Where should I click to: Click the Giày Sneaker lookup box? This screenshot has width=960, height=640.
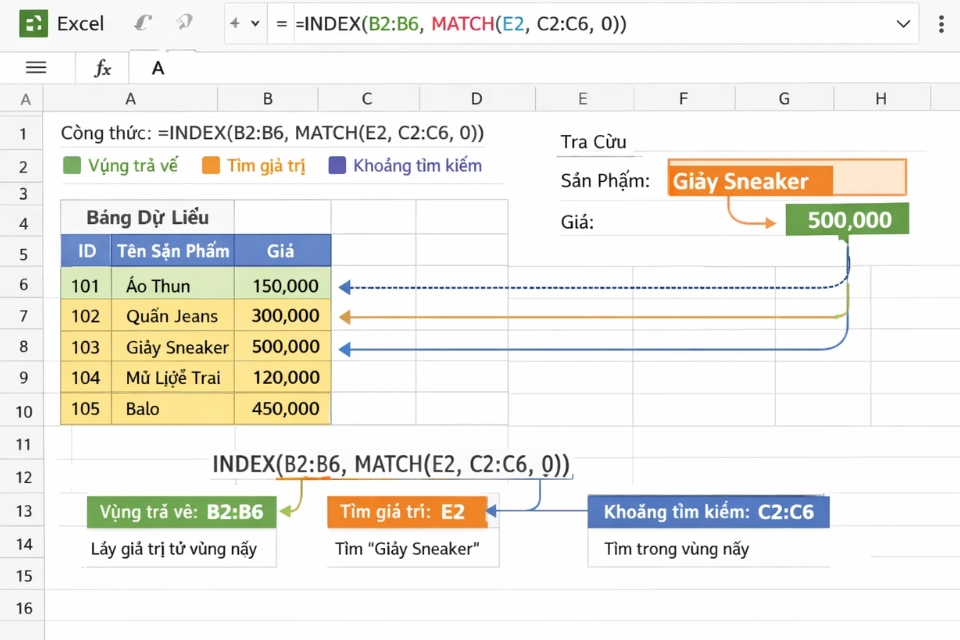[x=786, y=180]
